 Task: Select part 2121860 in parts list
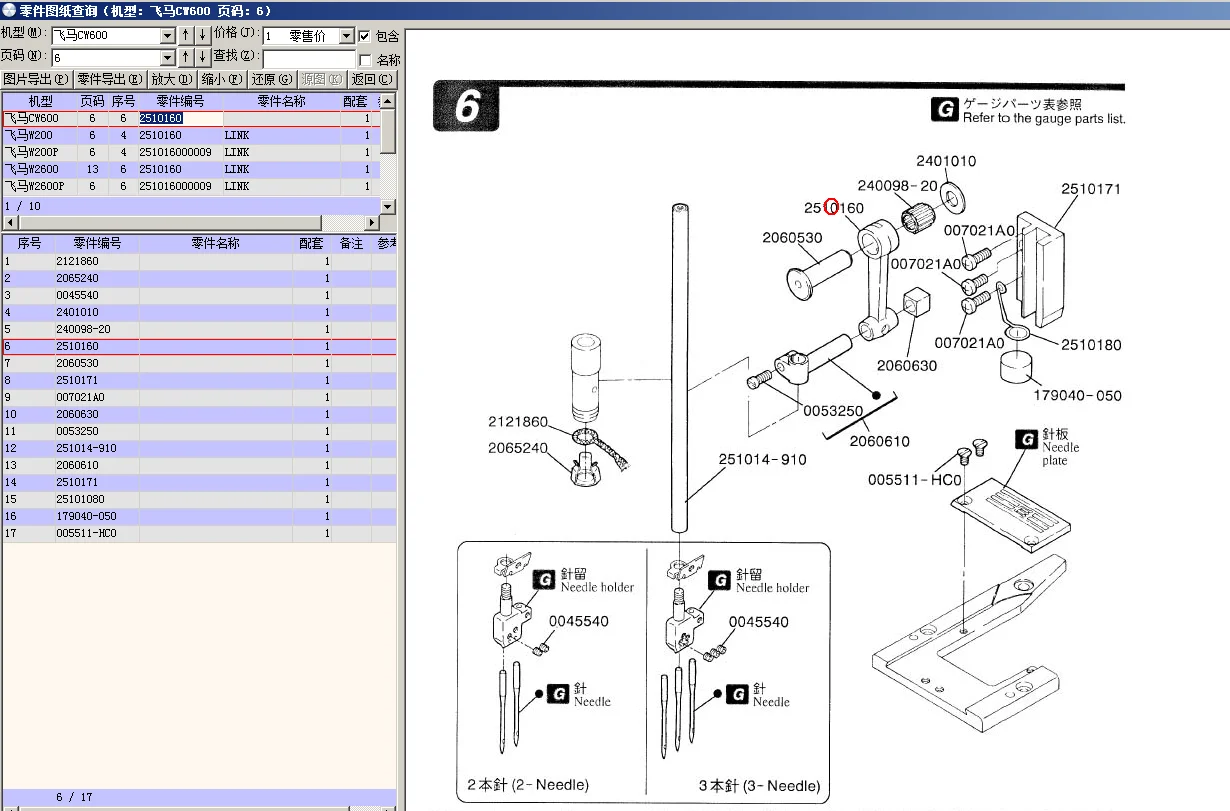[x=199, y=261]
